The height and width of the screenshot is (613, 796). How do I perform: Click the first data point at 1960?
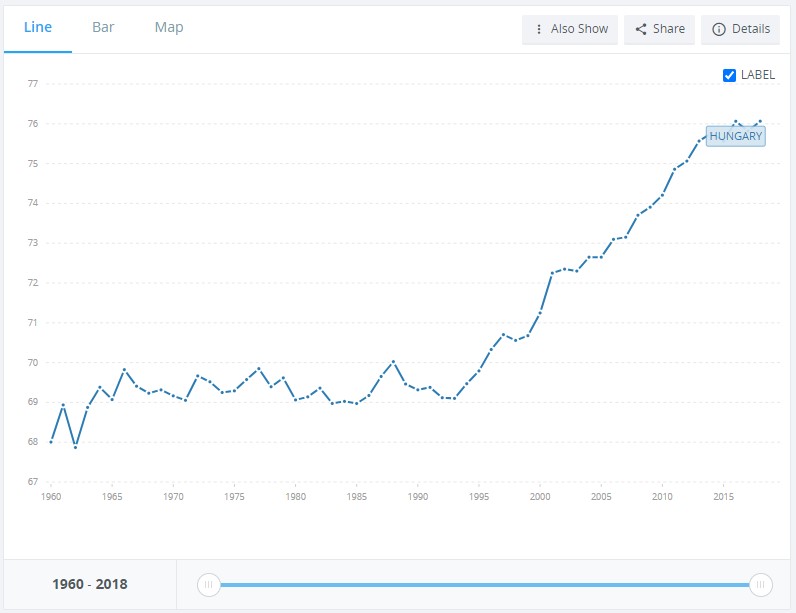pos(51,441)
